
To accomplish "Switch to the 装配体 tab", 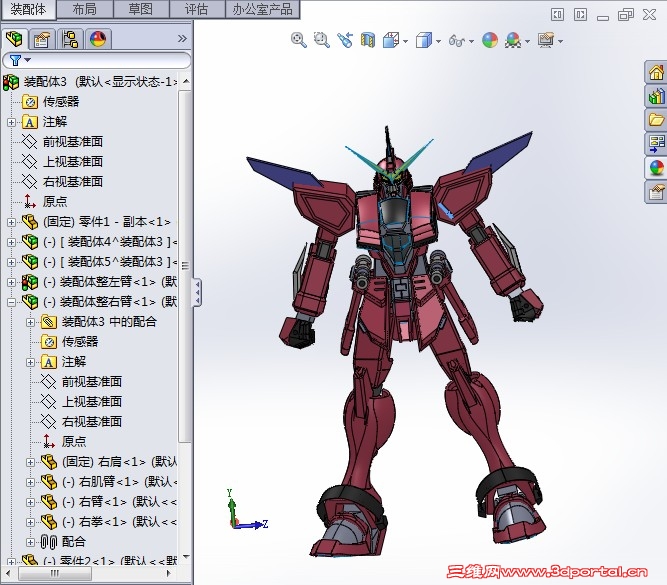I will pyautogui.click(x=28, y=9).
